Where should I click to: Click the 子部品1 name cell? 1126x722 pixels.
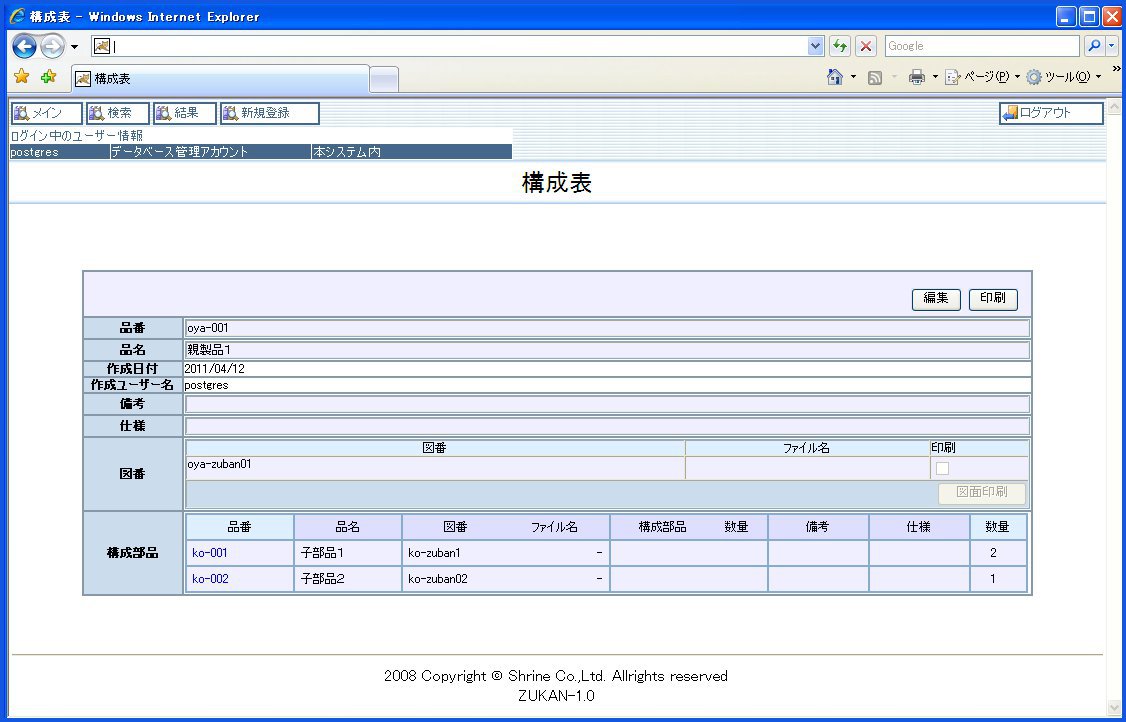(348, 552)
